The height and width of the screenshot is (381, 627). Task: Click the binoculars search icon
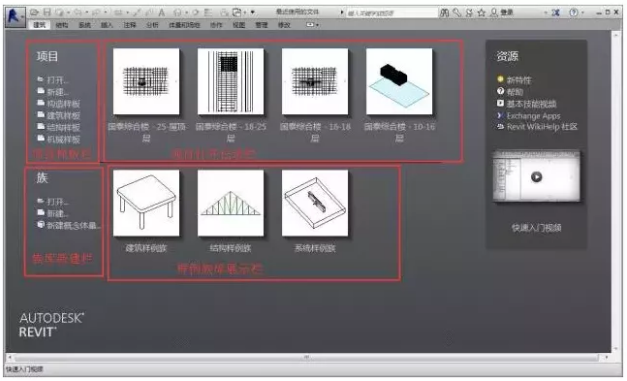[x=444, y=13]
